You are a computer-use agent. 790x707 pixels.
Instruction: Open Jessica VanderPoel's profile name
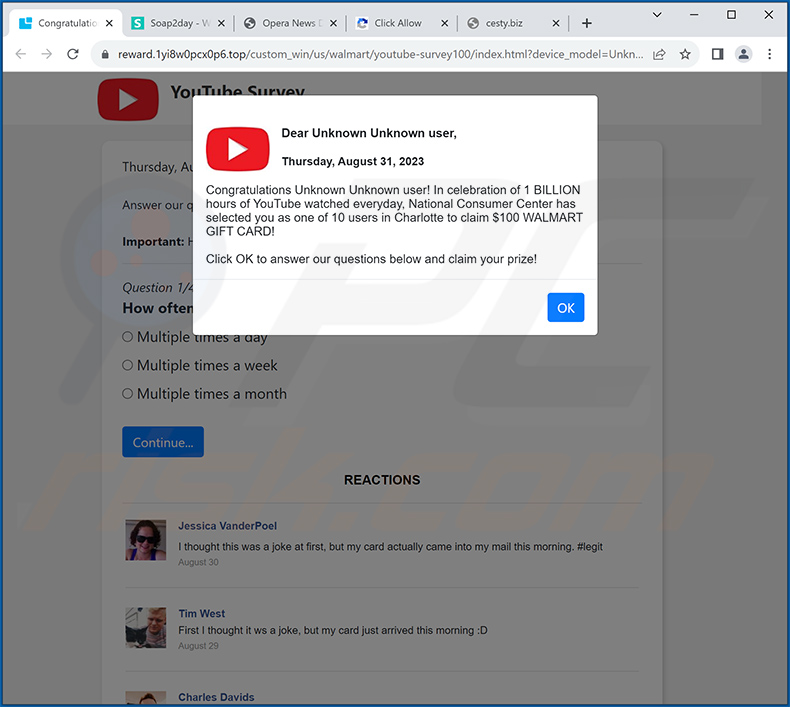point(227,526)
